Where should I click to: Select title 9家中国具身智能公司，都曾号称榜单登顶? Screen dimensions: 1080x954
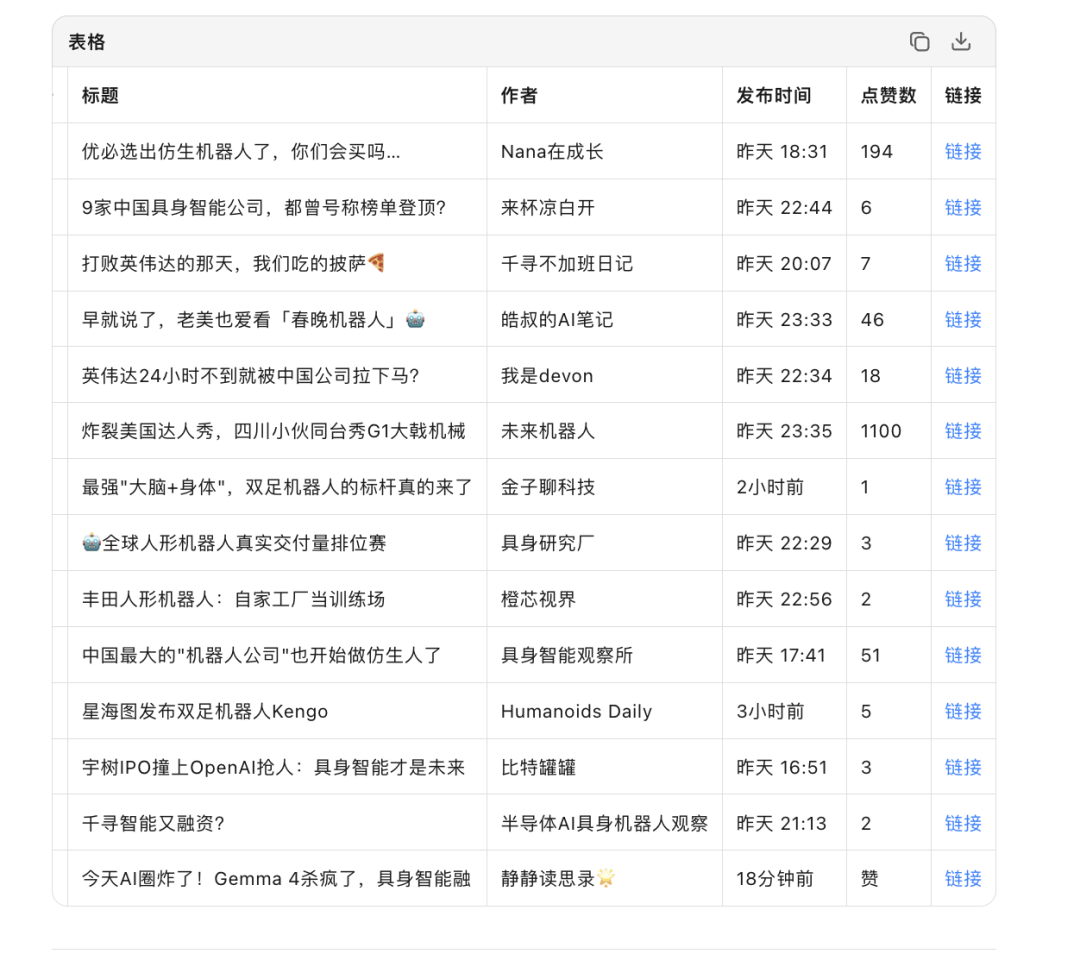pos(264,207)
